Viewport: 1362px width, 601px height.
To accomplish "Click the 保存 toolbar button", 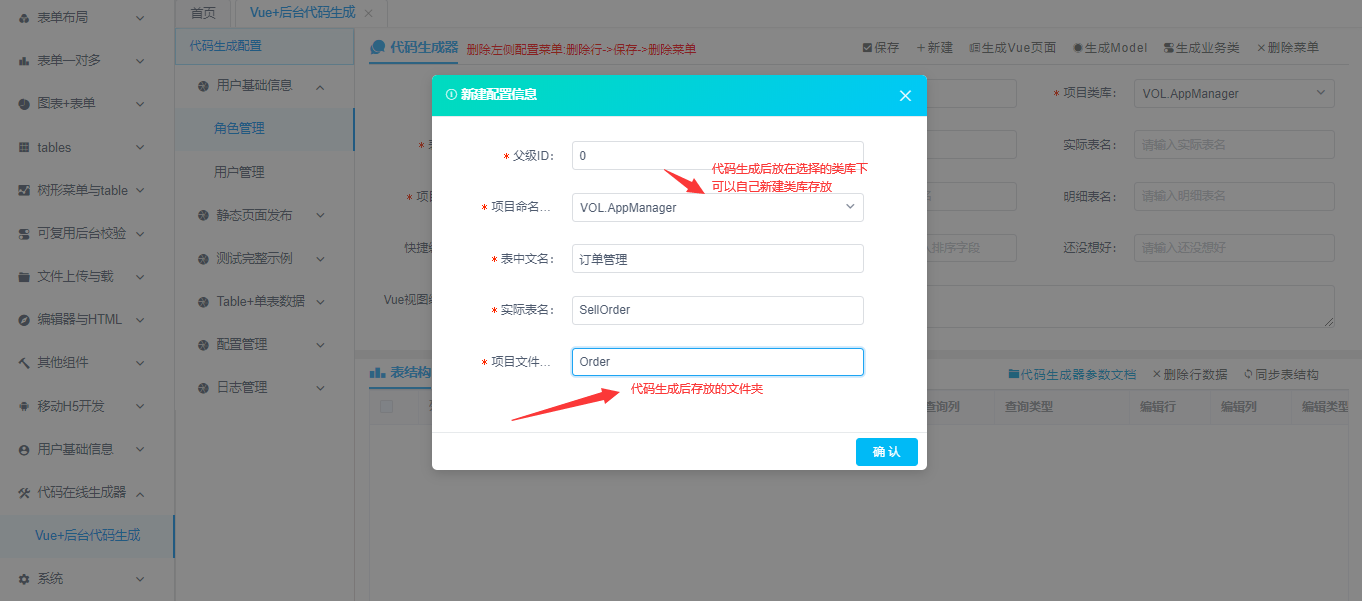I will [x=881, y=48].
